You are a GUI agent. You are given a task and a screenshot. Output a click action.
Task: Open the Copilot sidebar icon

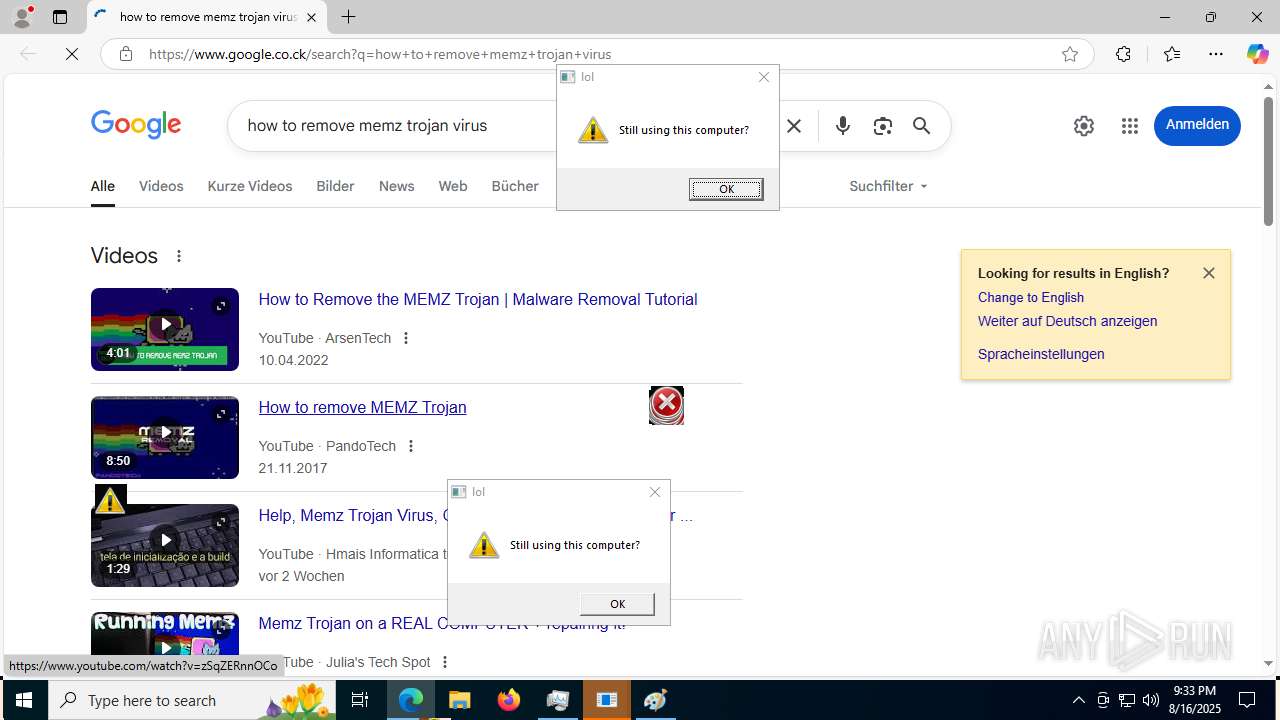point(1257,54)
